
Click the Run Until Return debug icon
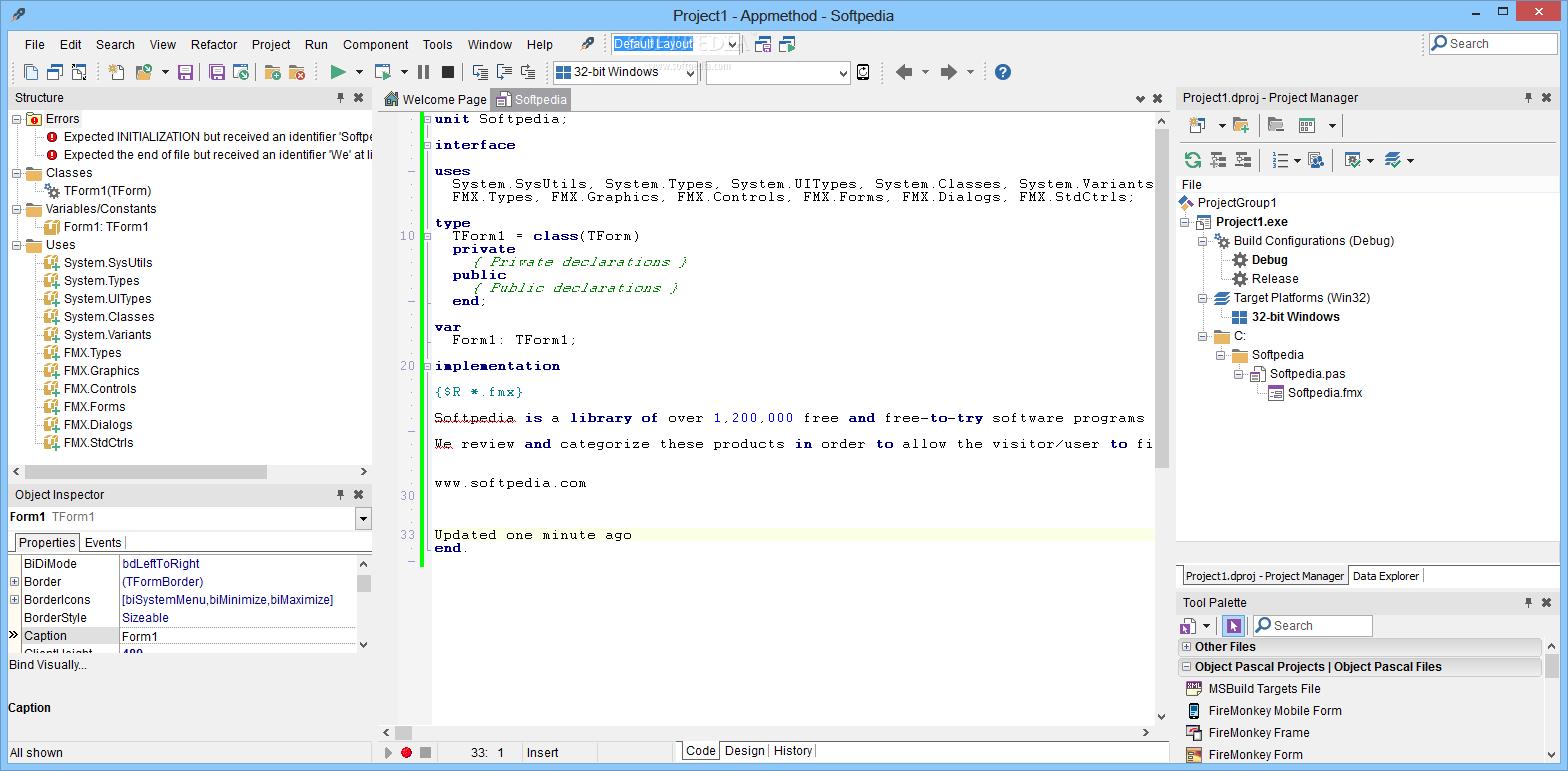(x=528, y=72)
